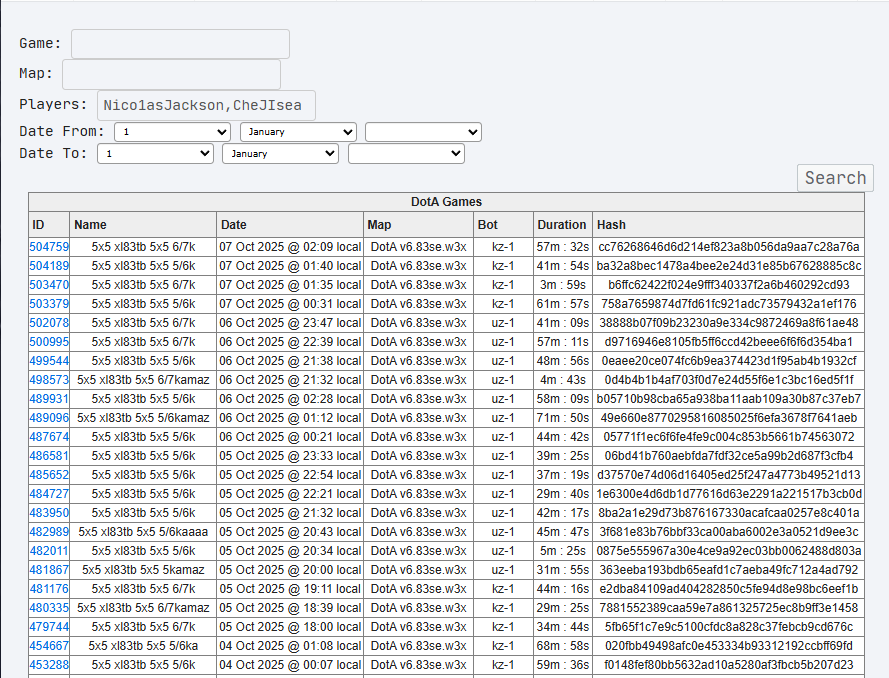The height and width of the screenshot is (678, 889).
Task: Select name '5x5 xl83tb 5x5 5kamaz'
Action: coord(143,570)
